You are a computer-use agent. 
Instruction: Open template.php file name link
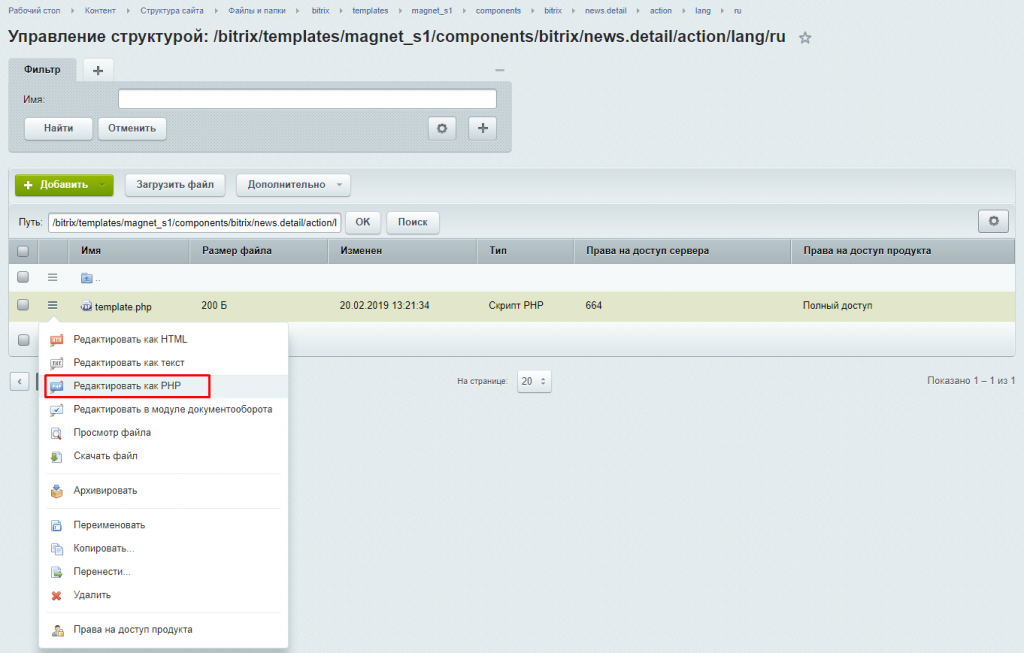pyautogui.click(x=123, y=306)
